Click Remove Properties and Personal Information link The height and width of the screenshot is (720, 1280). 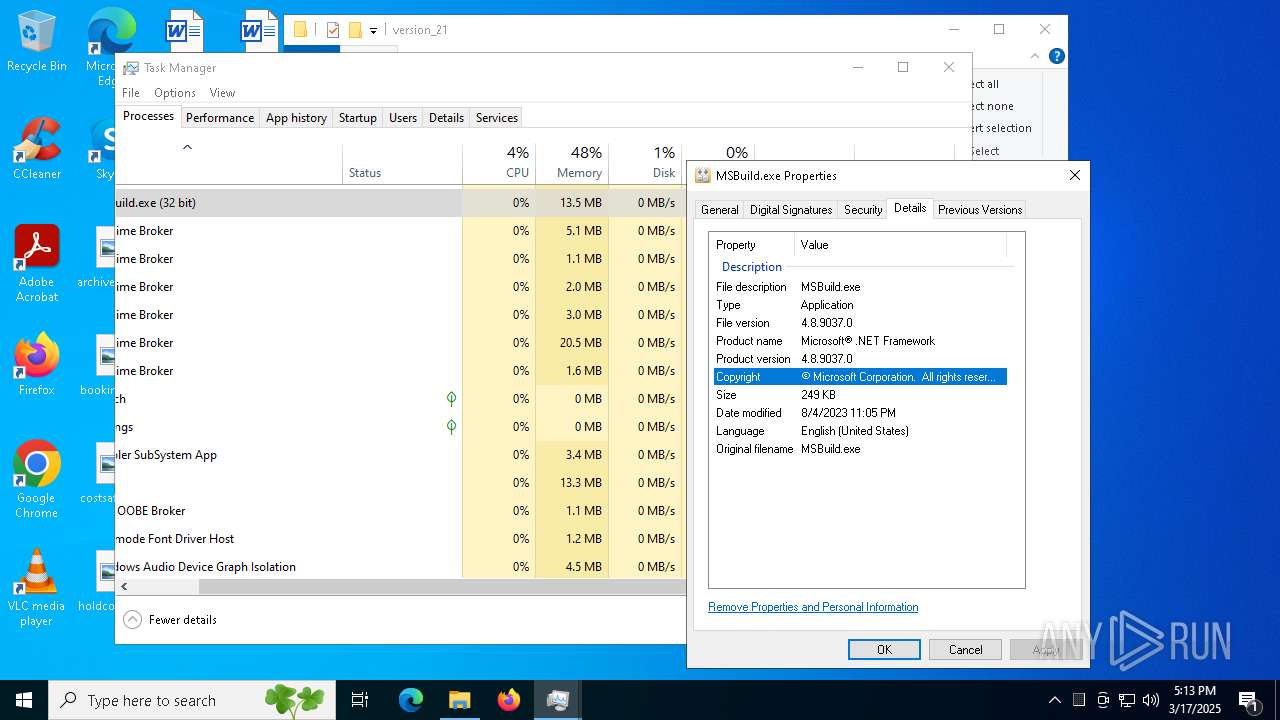[x=813, y=607]
